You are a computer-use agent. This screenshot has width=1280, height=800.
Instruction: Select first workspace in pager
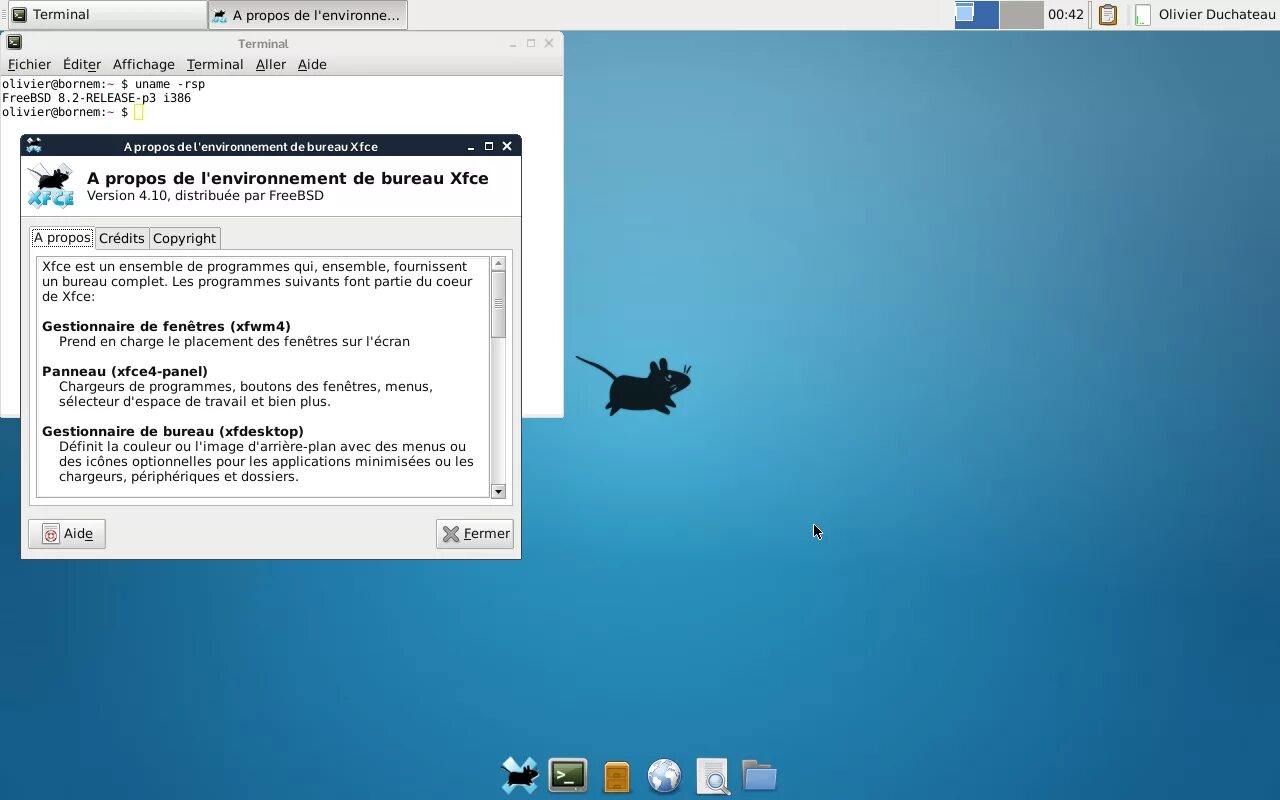coord(977,15)
